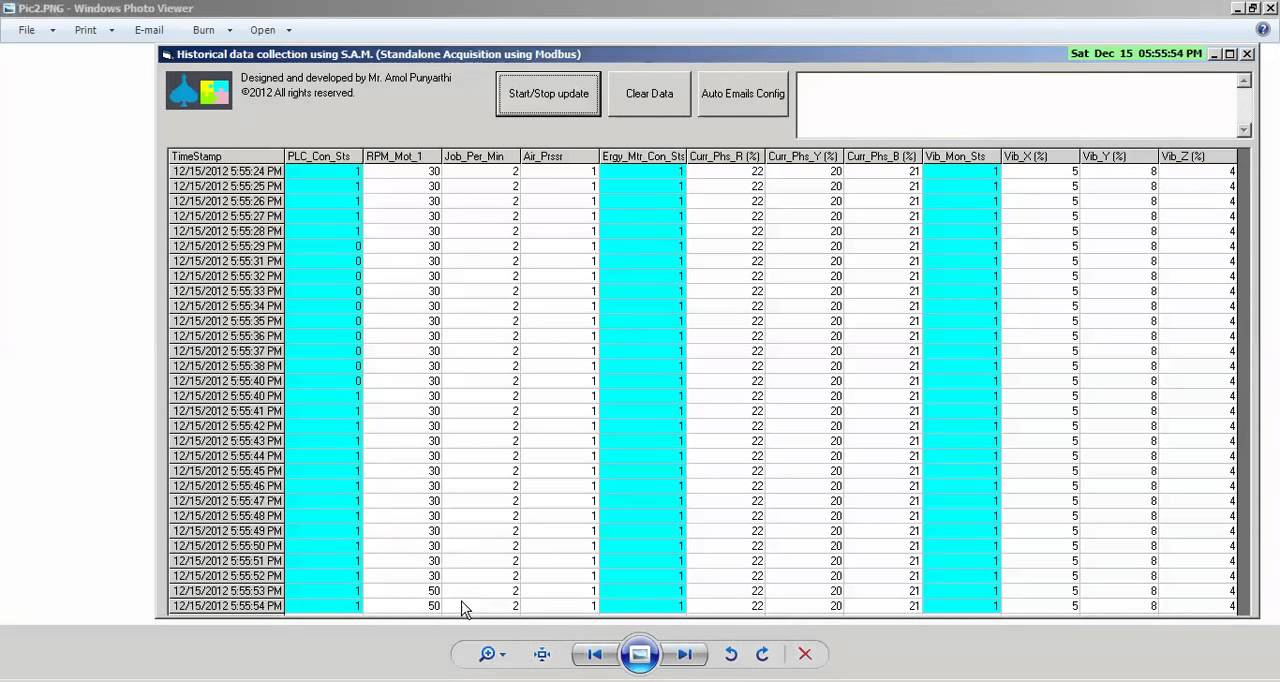Click the Vib_X (%) column header
This screenshot has height=682, width=1280.
(1040, 156)
